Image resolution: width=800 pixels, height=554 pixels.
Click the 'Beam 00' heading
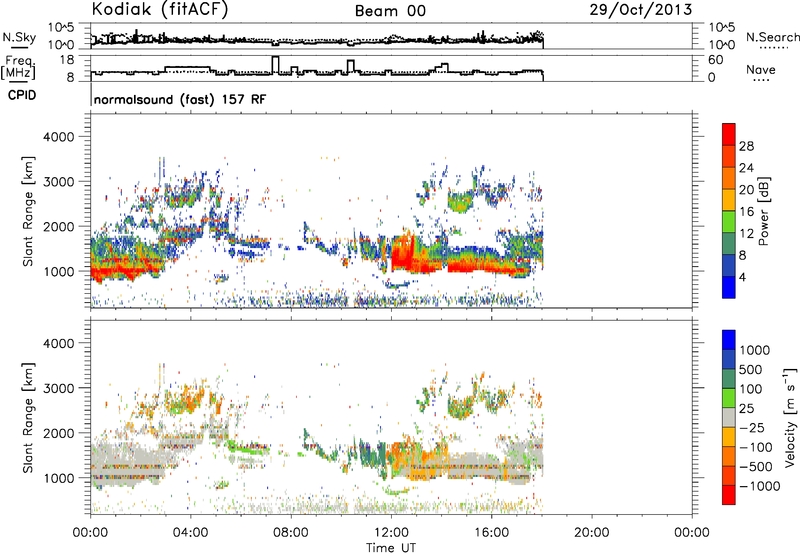tap(390, 11)
